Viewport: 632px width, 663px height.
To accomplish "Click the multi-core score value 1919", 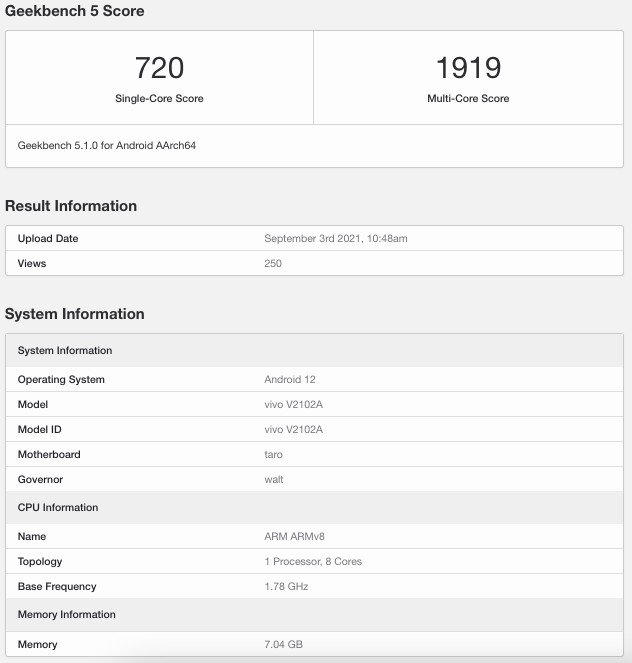I will click(468, 68).
